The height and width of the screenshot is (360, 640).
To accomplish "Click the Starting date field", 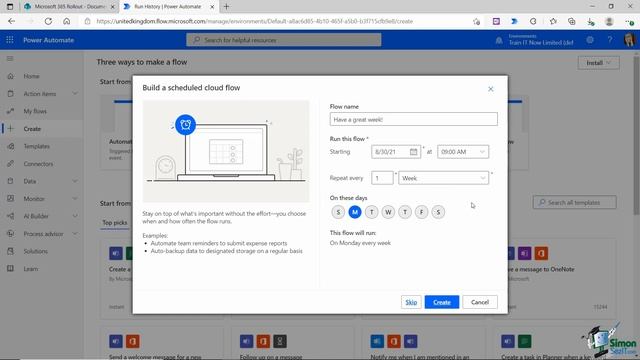I will pos(396,152).
